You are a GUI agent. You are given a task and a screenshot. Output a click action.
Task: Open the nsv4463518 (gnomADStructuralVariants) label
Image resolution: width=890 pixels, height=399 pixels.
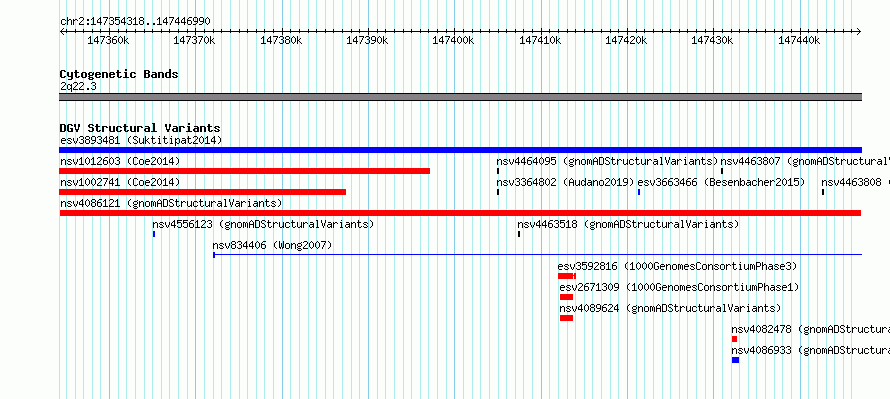point(628,224)
